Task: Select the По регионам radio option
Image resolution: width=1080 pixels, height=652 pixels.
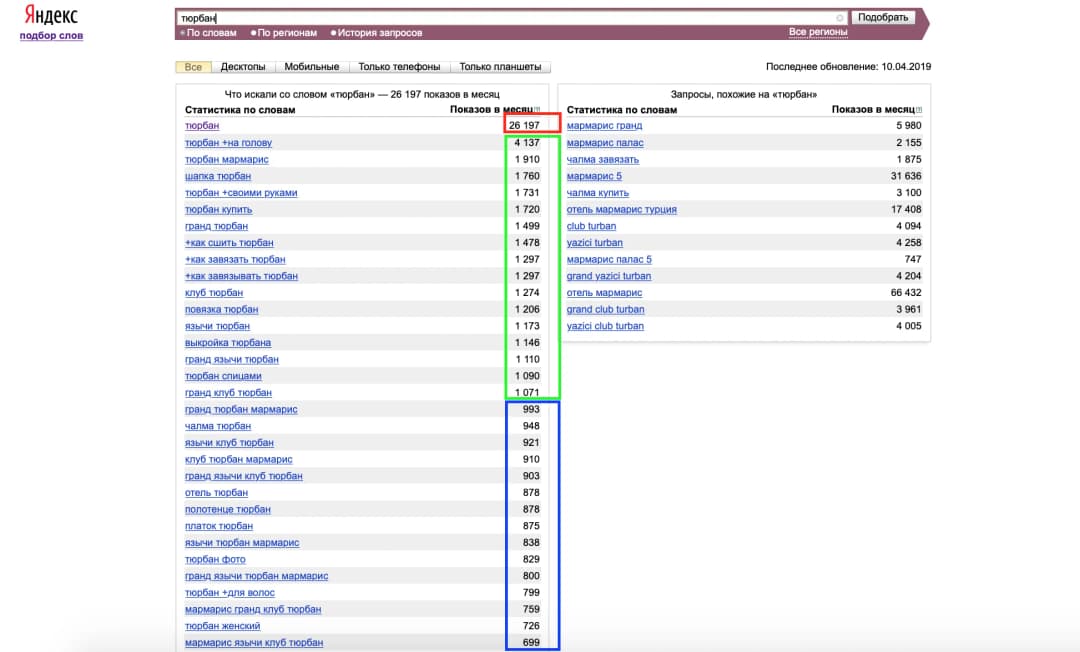Action: (x=284, y=32)
